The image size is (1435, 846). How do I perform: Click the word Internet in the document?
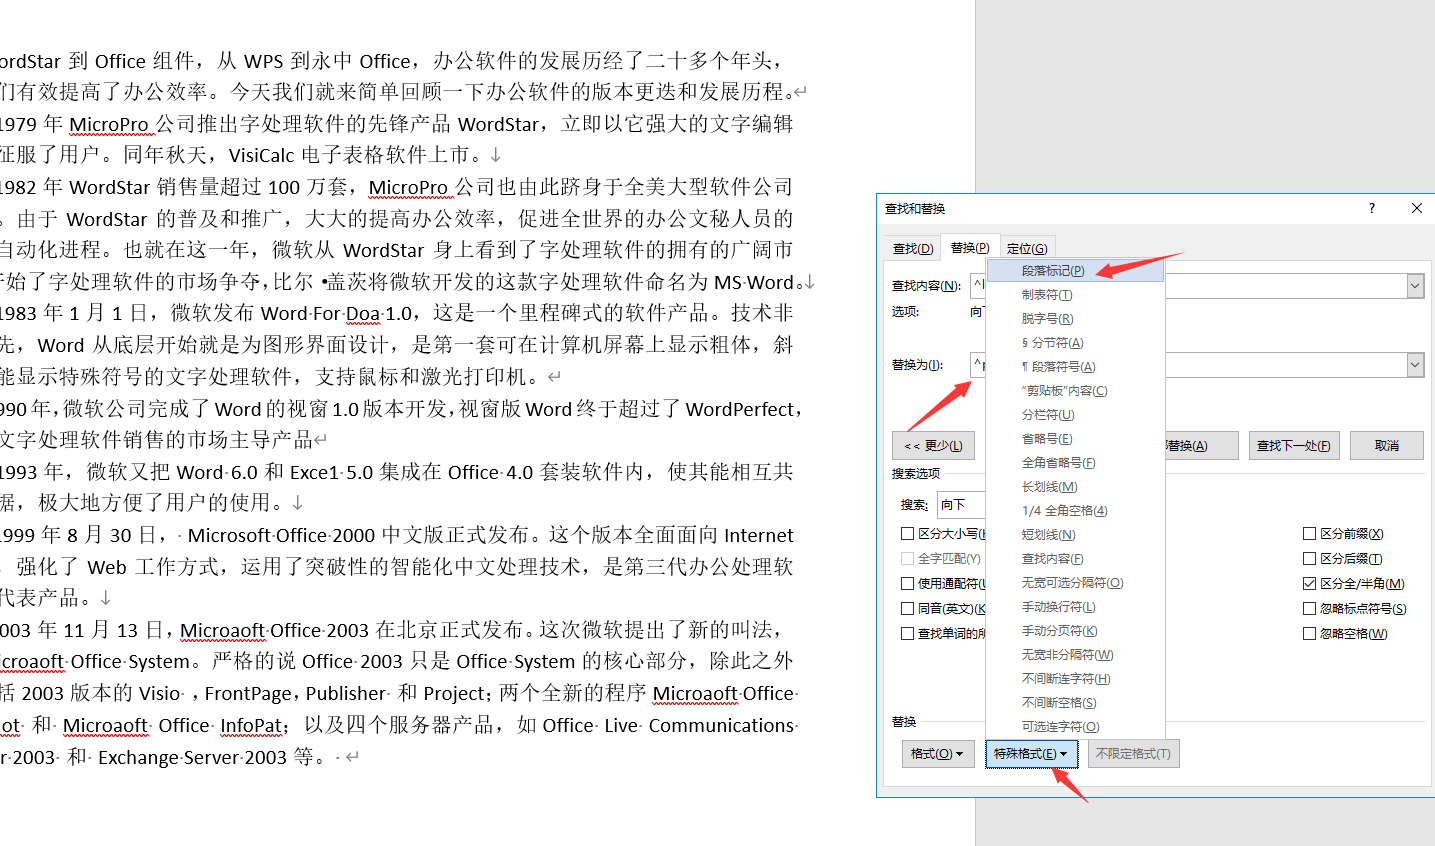759,536
